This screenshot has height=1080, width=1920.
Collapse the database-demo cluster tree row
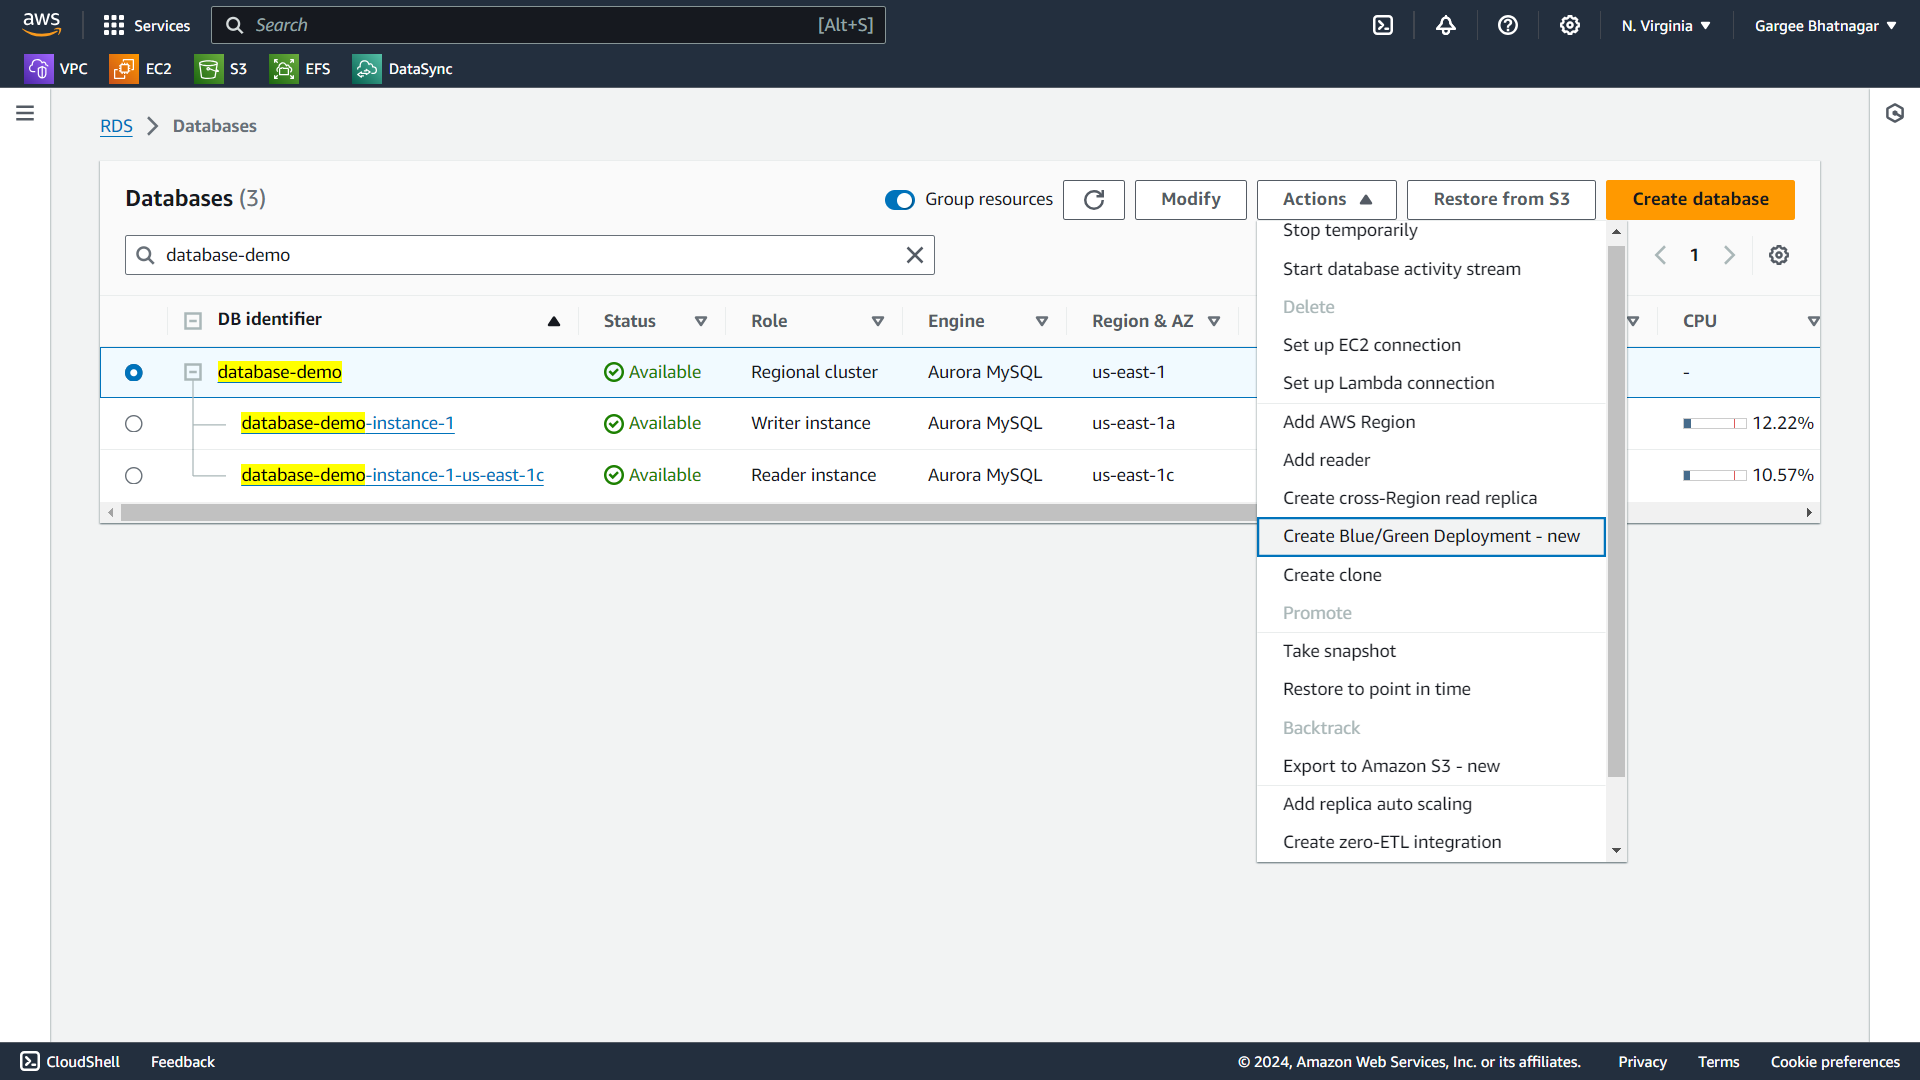(x=193, y=372)
